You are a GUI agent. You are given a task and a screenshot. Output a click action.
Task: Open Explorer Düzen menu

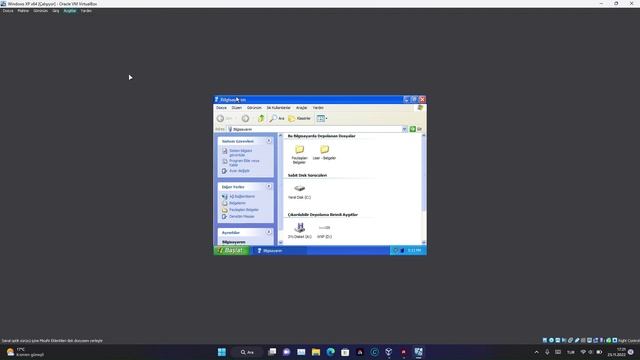[x=237, y=108]
